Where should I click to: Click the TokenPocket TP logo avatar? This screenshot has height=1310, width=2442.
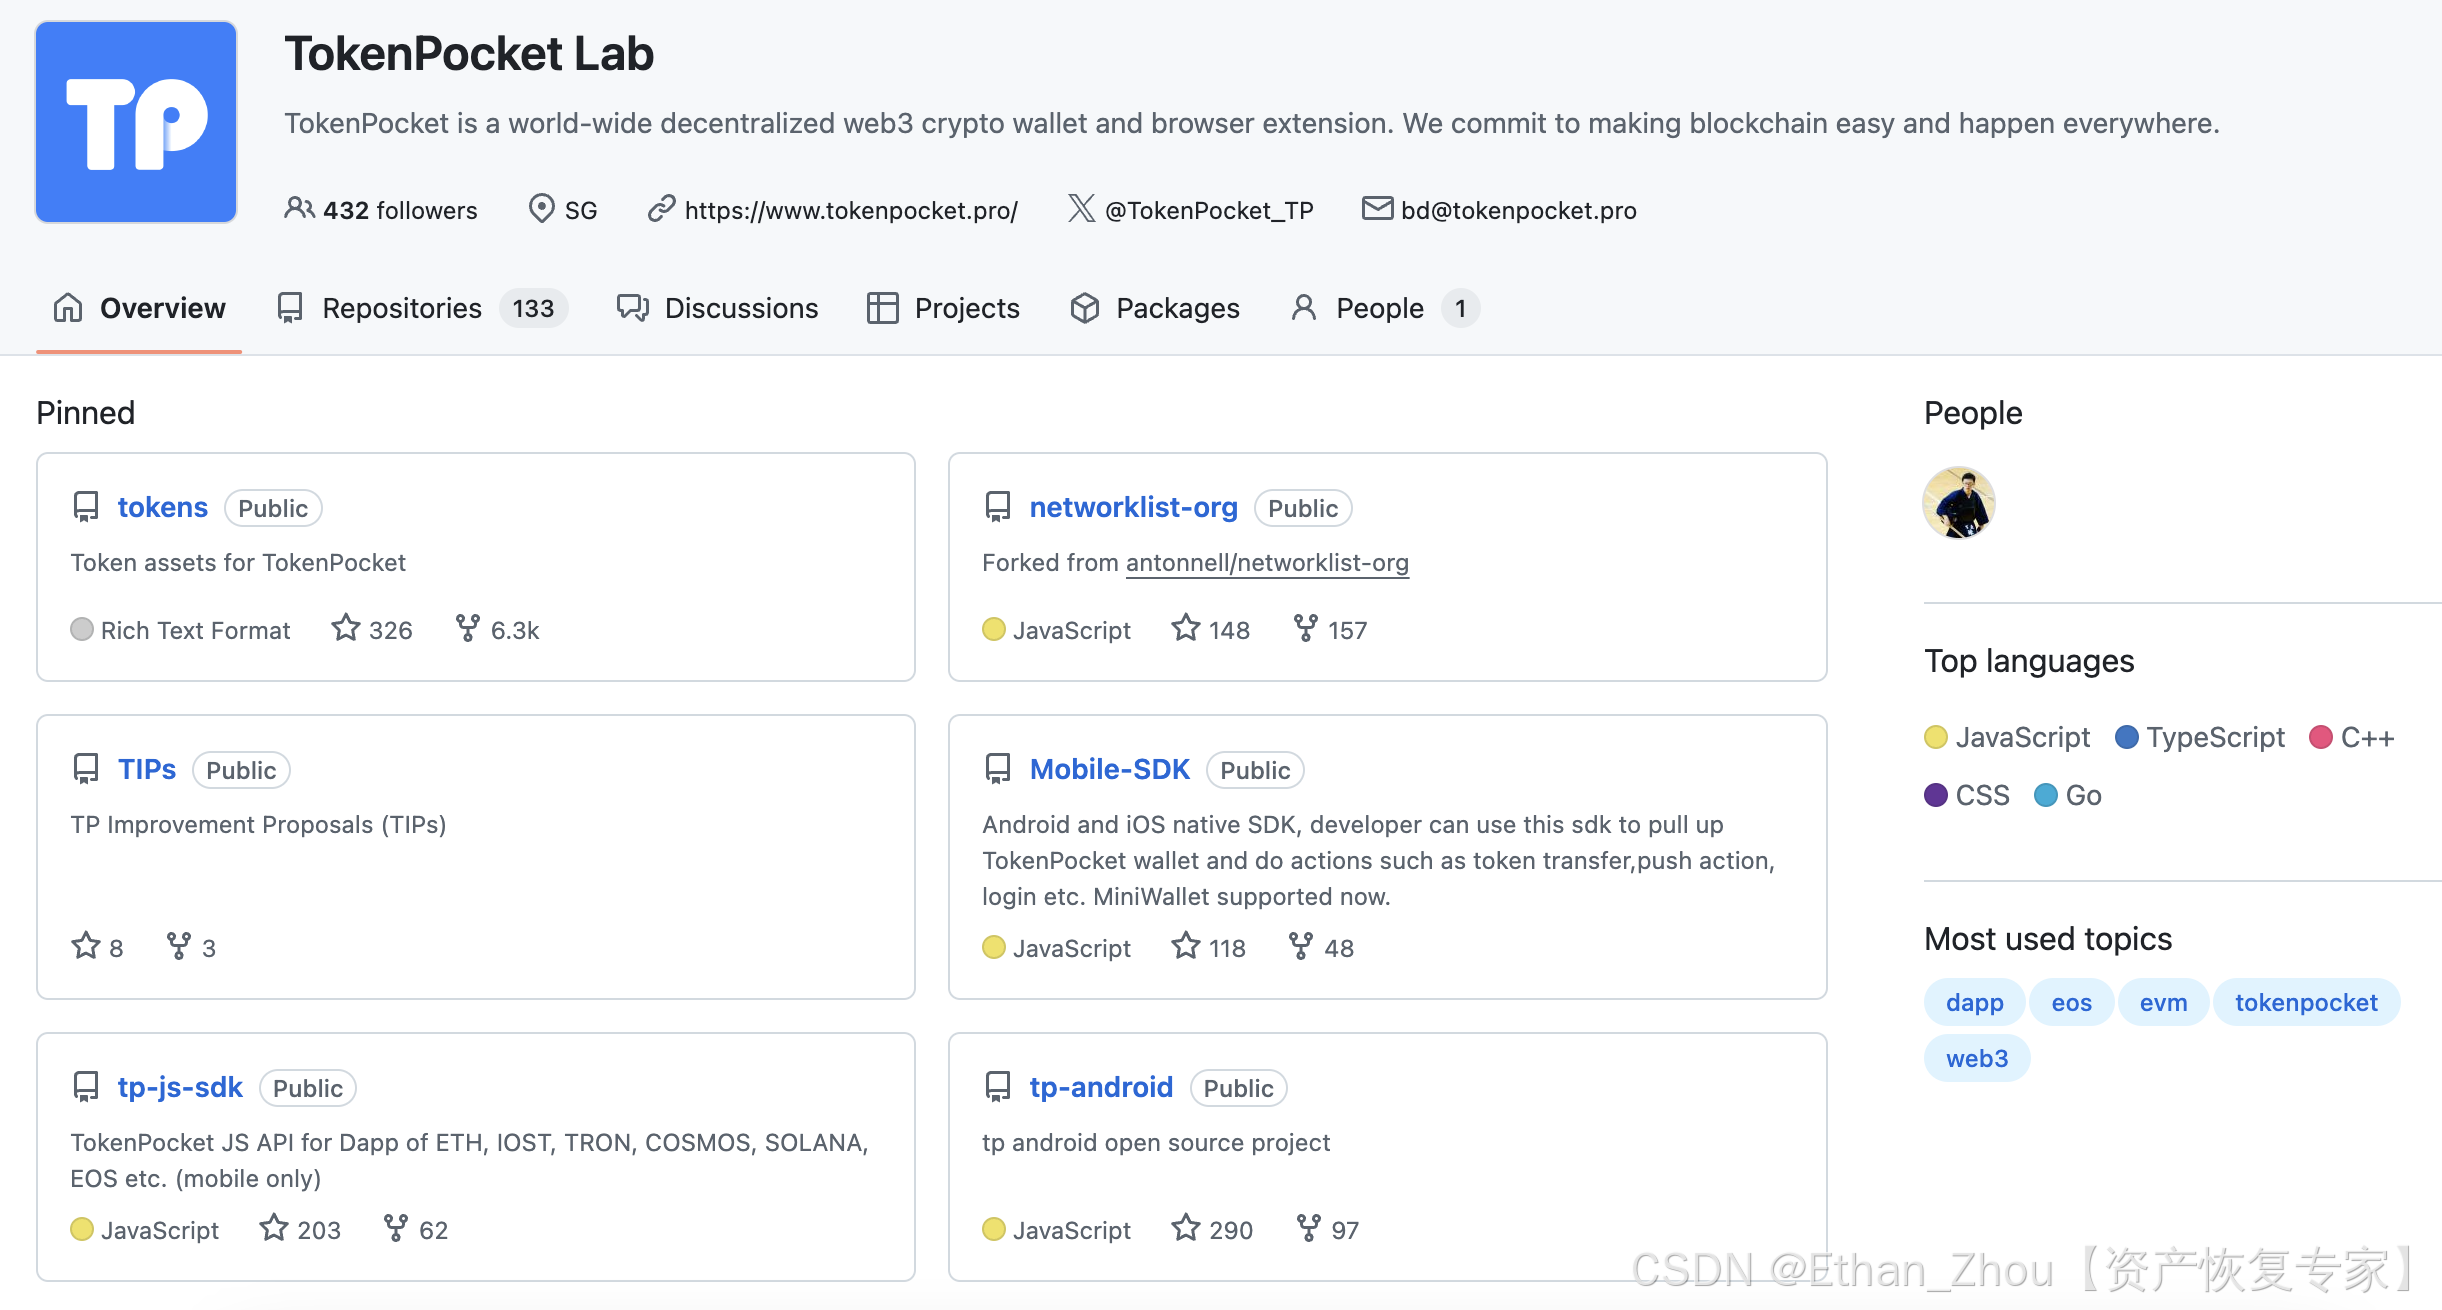(x=136, y=122)
